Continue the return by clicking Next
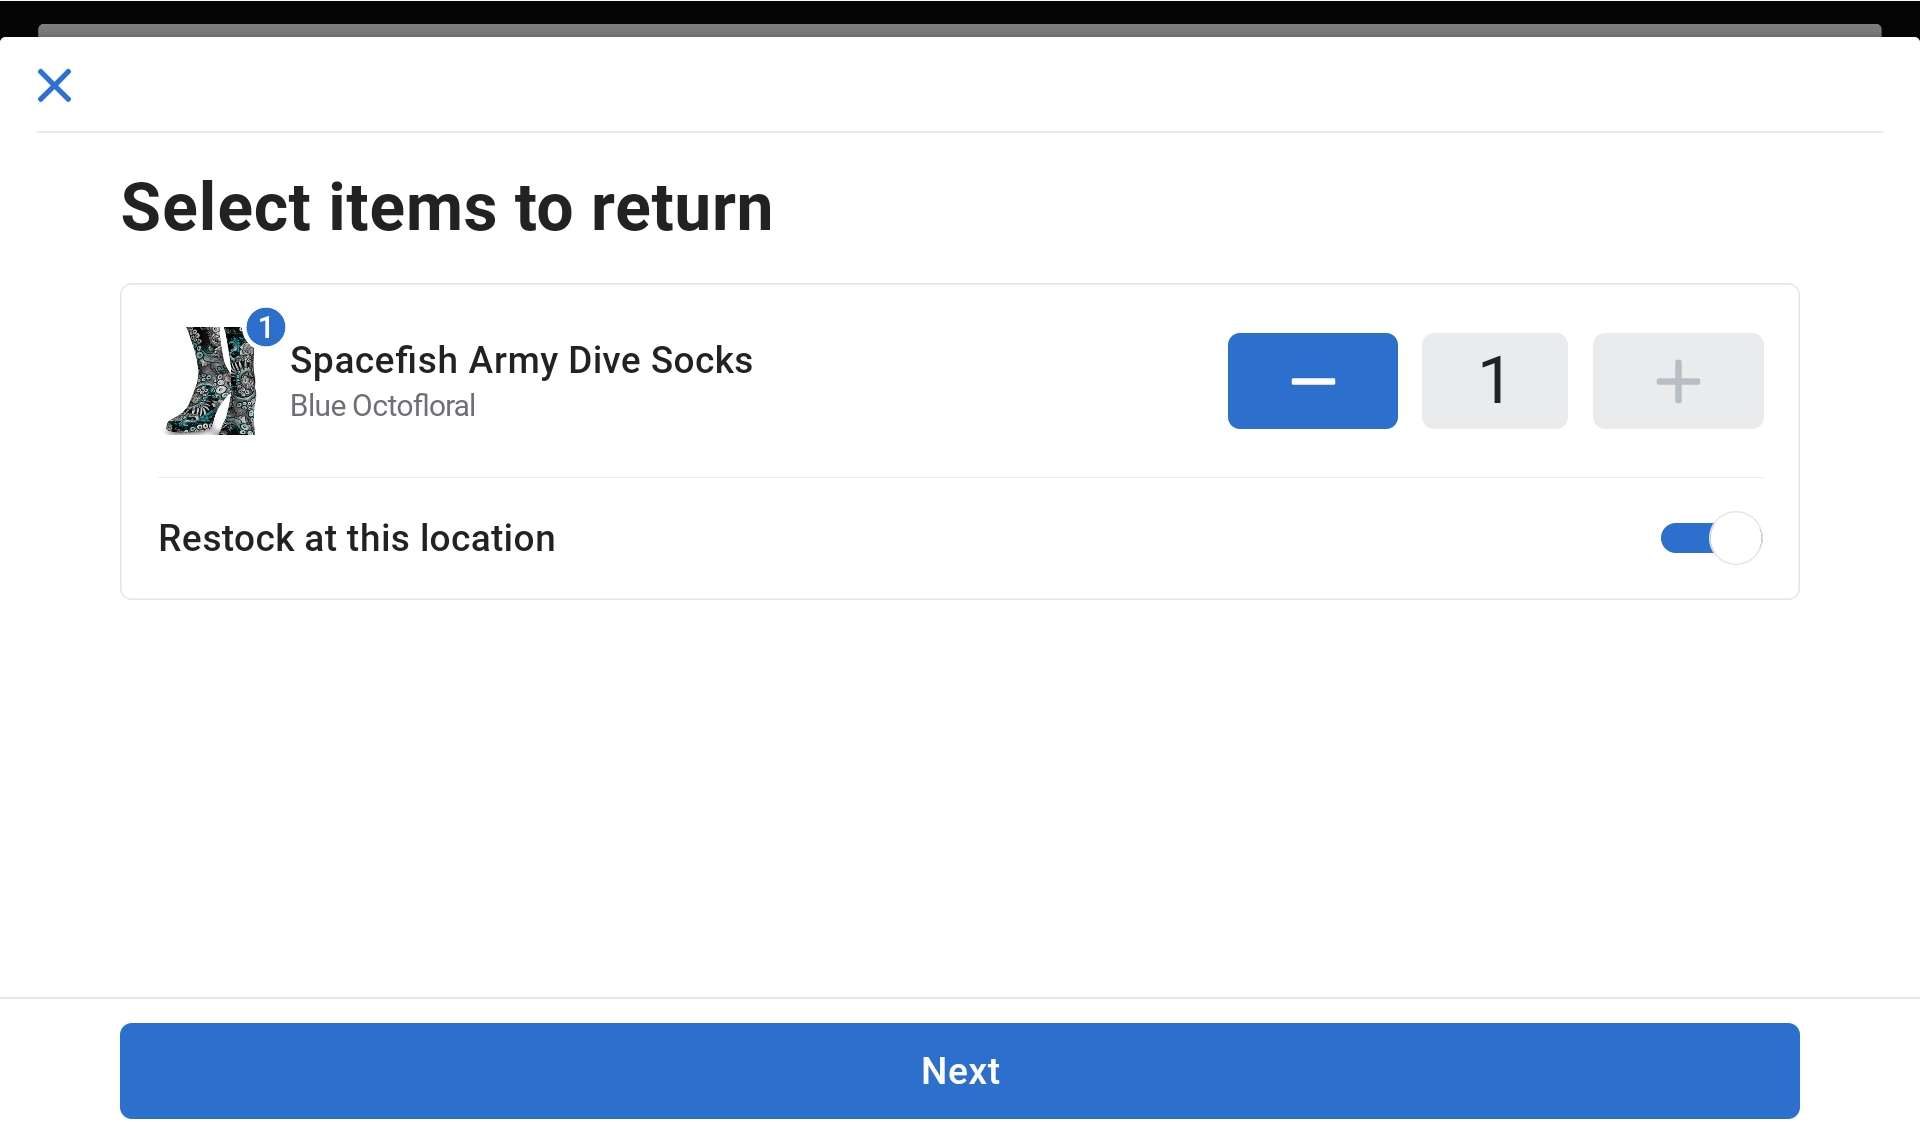Image resolution: width=1920 pixels, height=1141 pixels. [959, 1070]
